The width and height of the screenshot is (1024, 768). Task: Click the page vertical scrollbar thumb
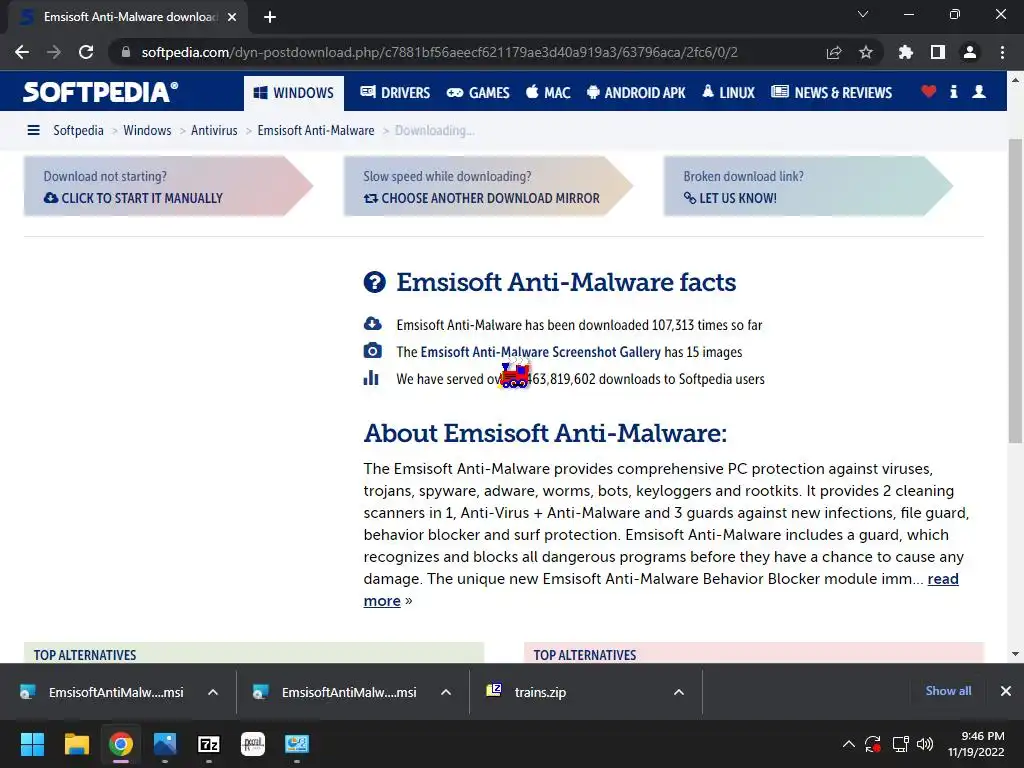[x=1015, y=291]
